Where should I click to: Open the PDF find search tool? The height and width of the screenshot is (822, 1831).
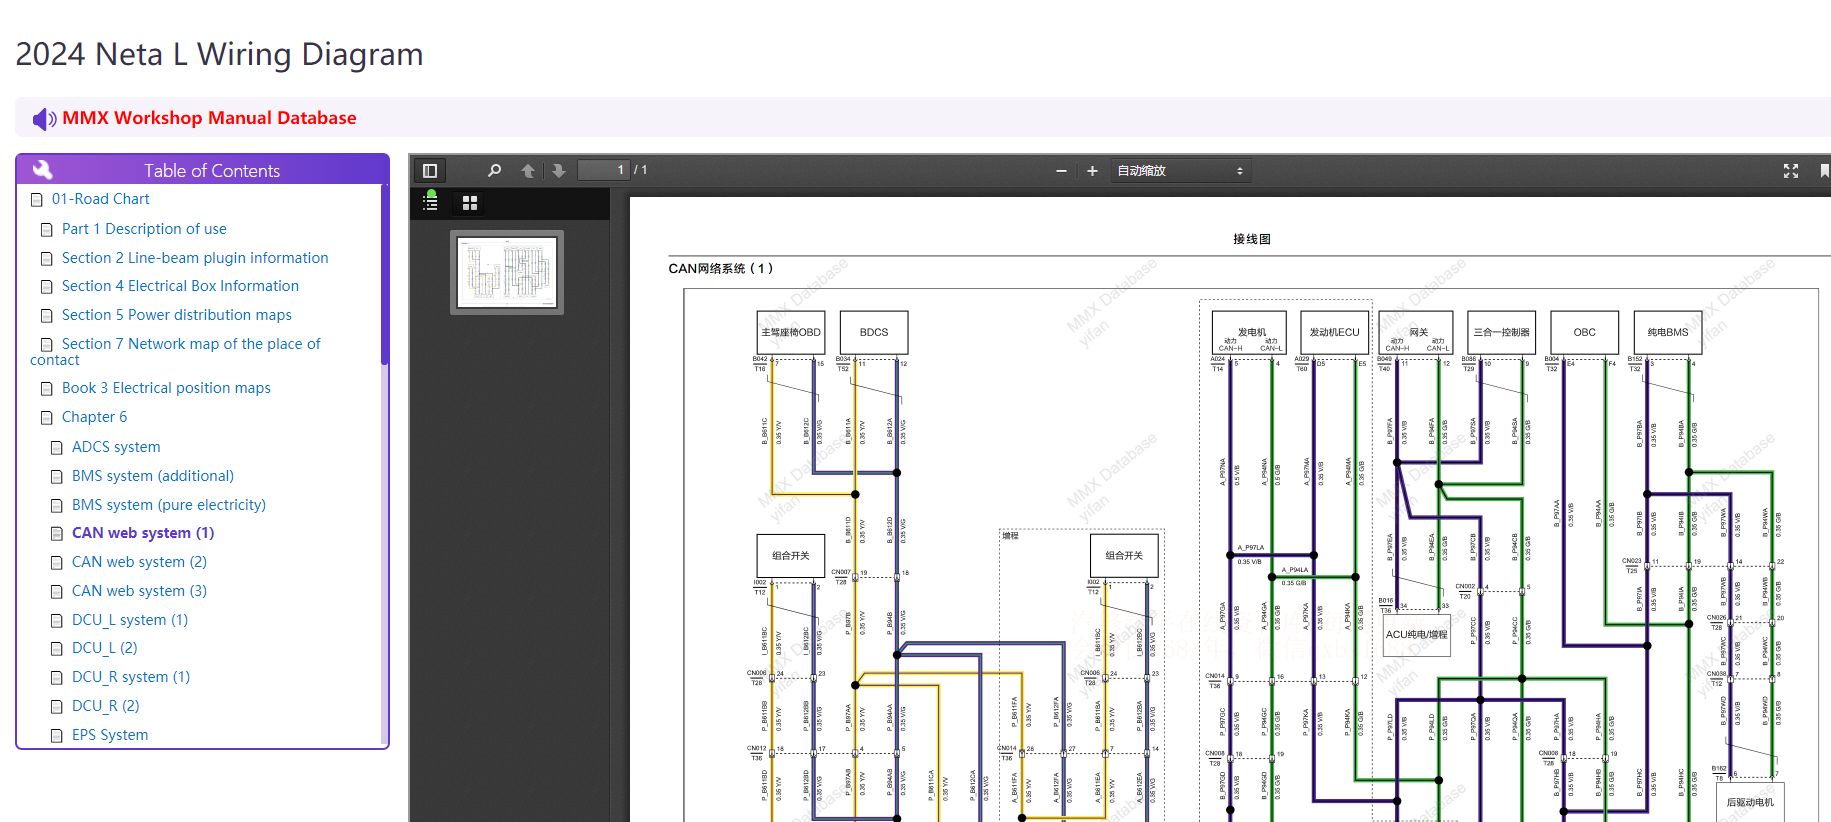pyautogui.click(x=494, y=171)
